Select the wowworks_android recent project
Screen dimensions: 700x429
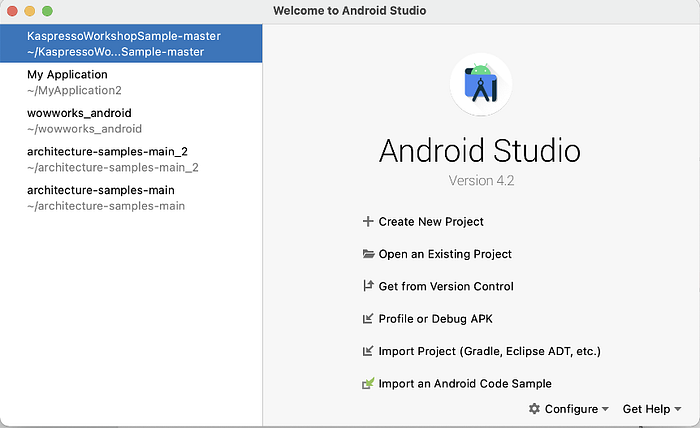click(131, 121)
